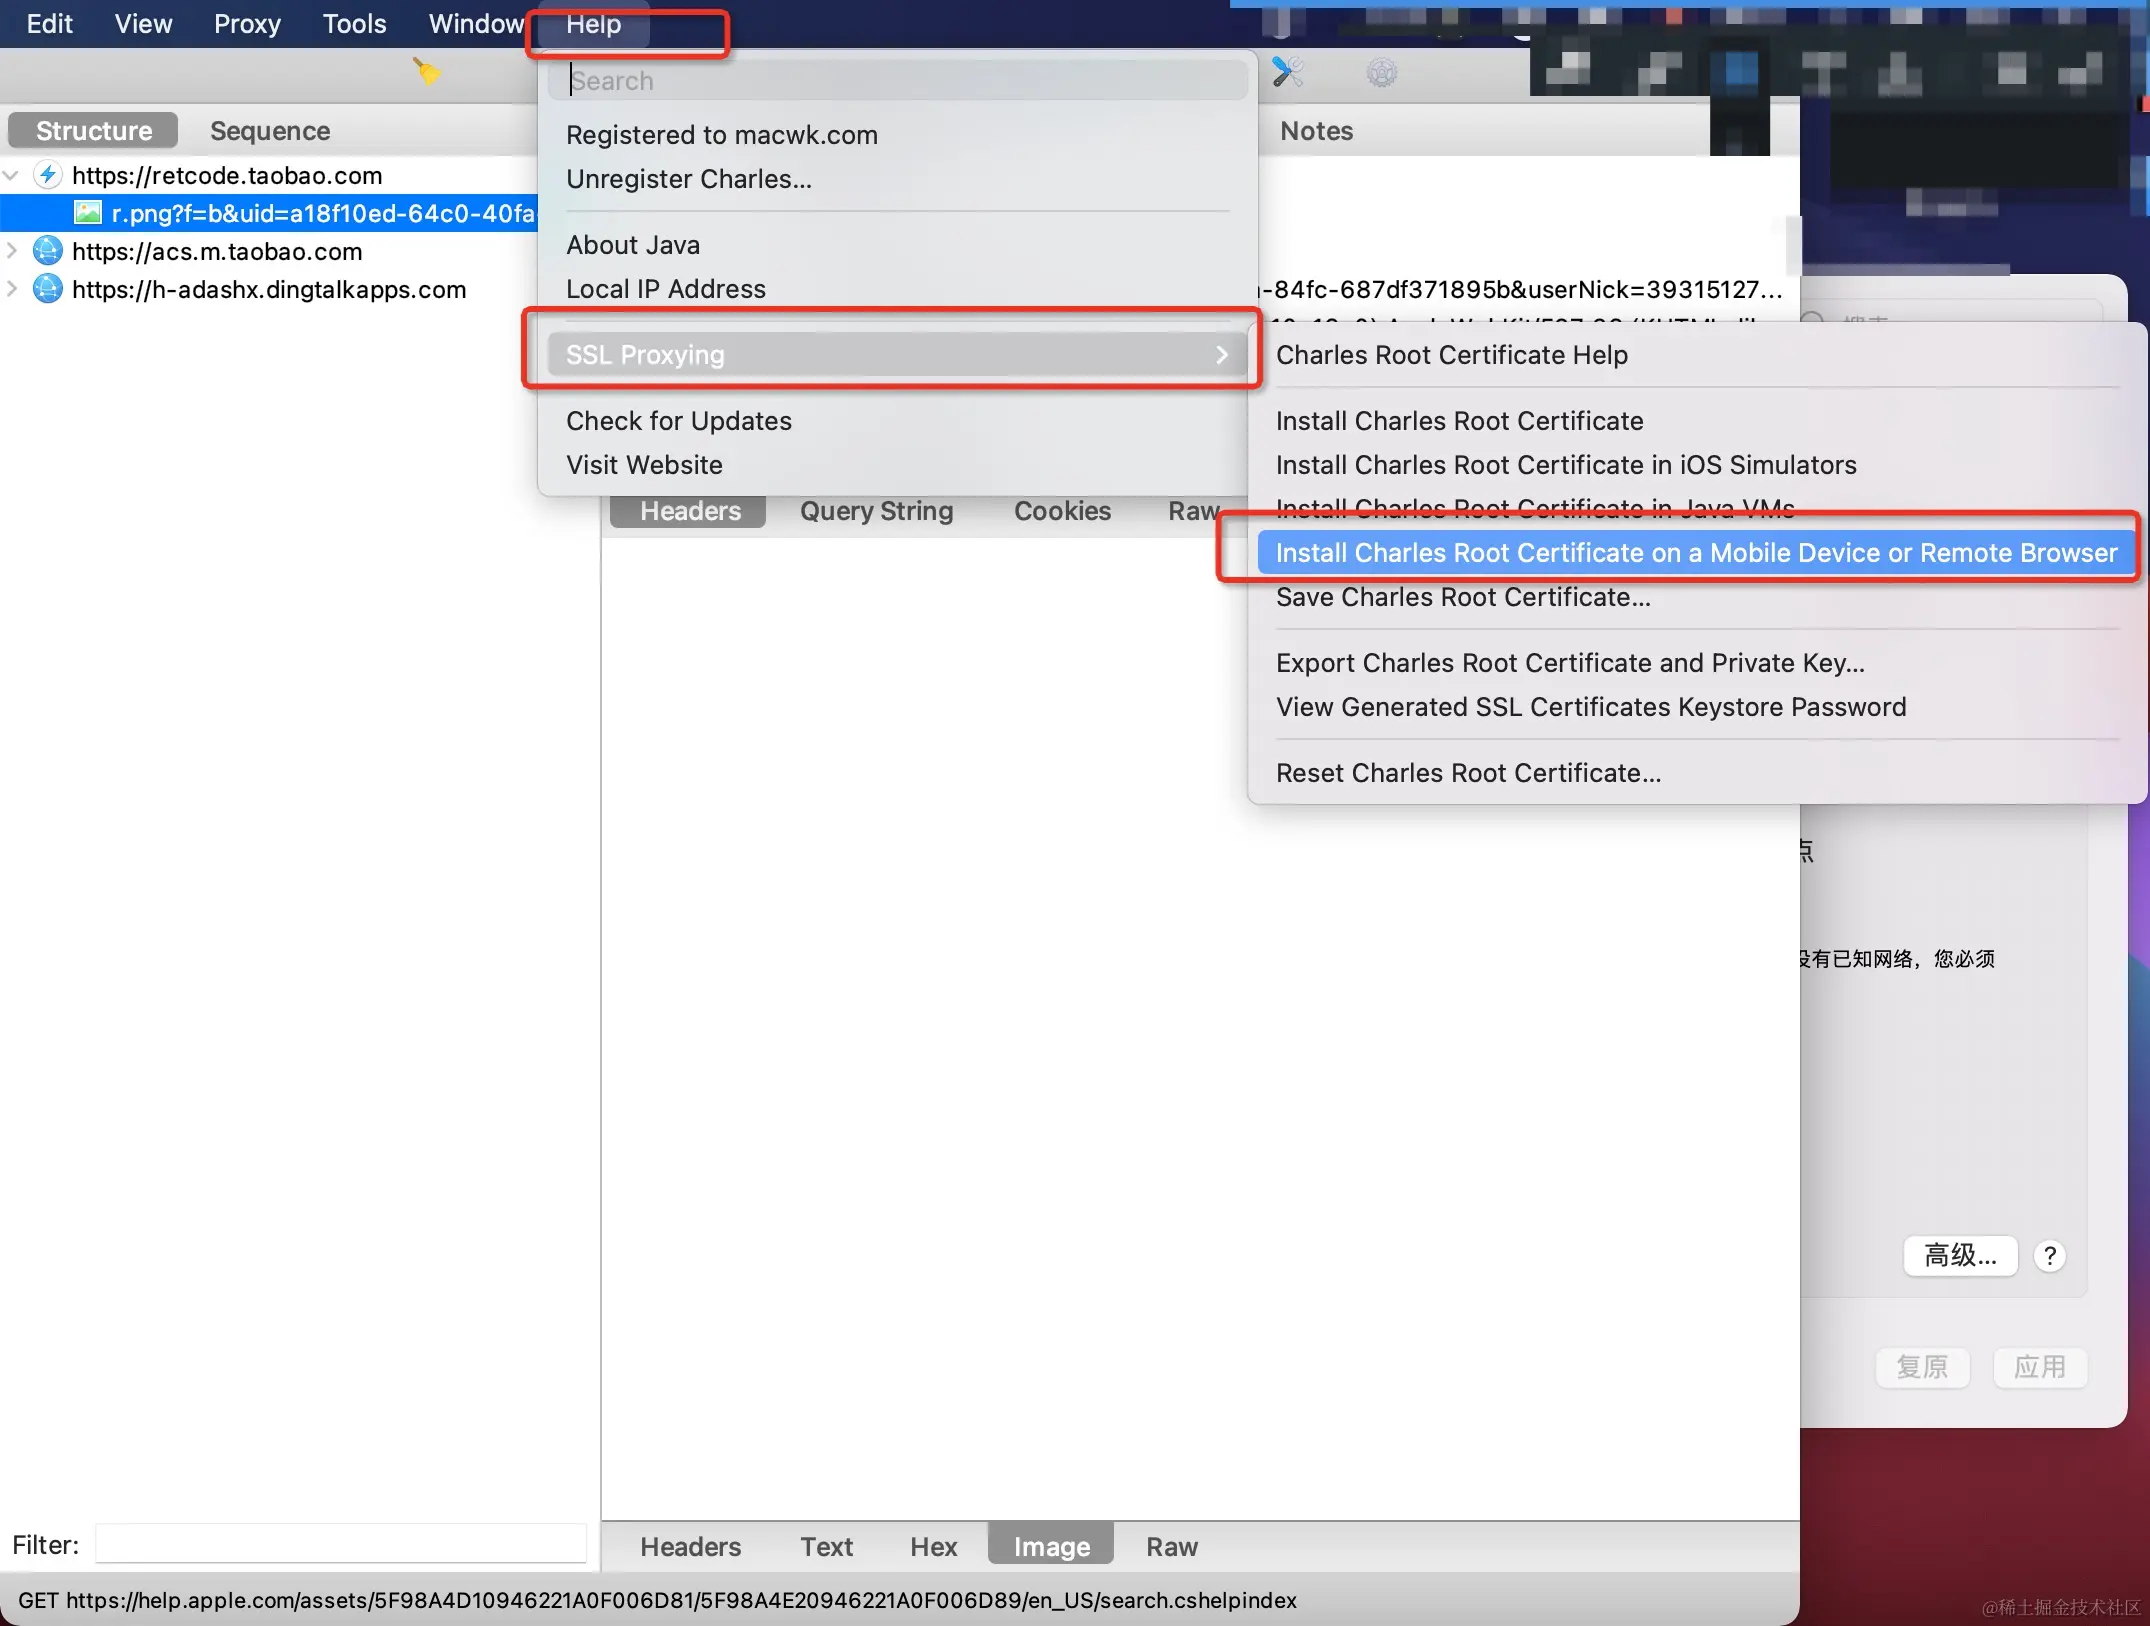Click the globe icon beside h-adashx.dingtalkapps.com
This screenshot has width=2150, height=1626.
(x=48, y=289)
